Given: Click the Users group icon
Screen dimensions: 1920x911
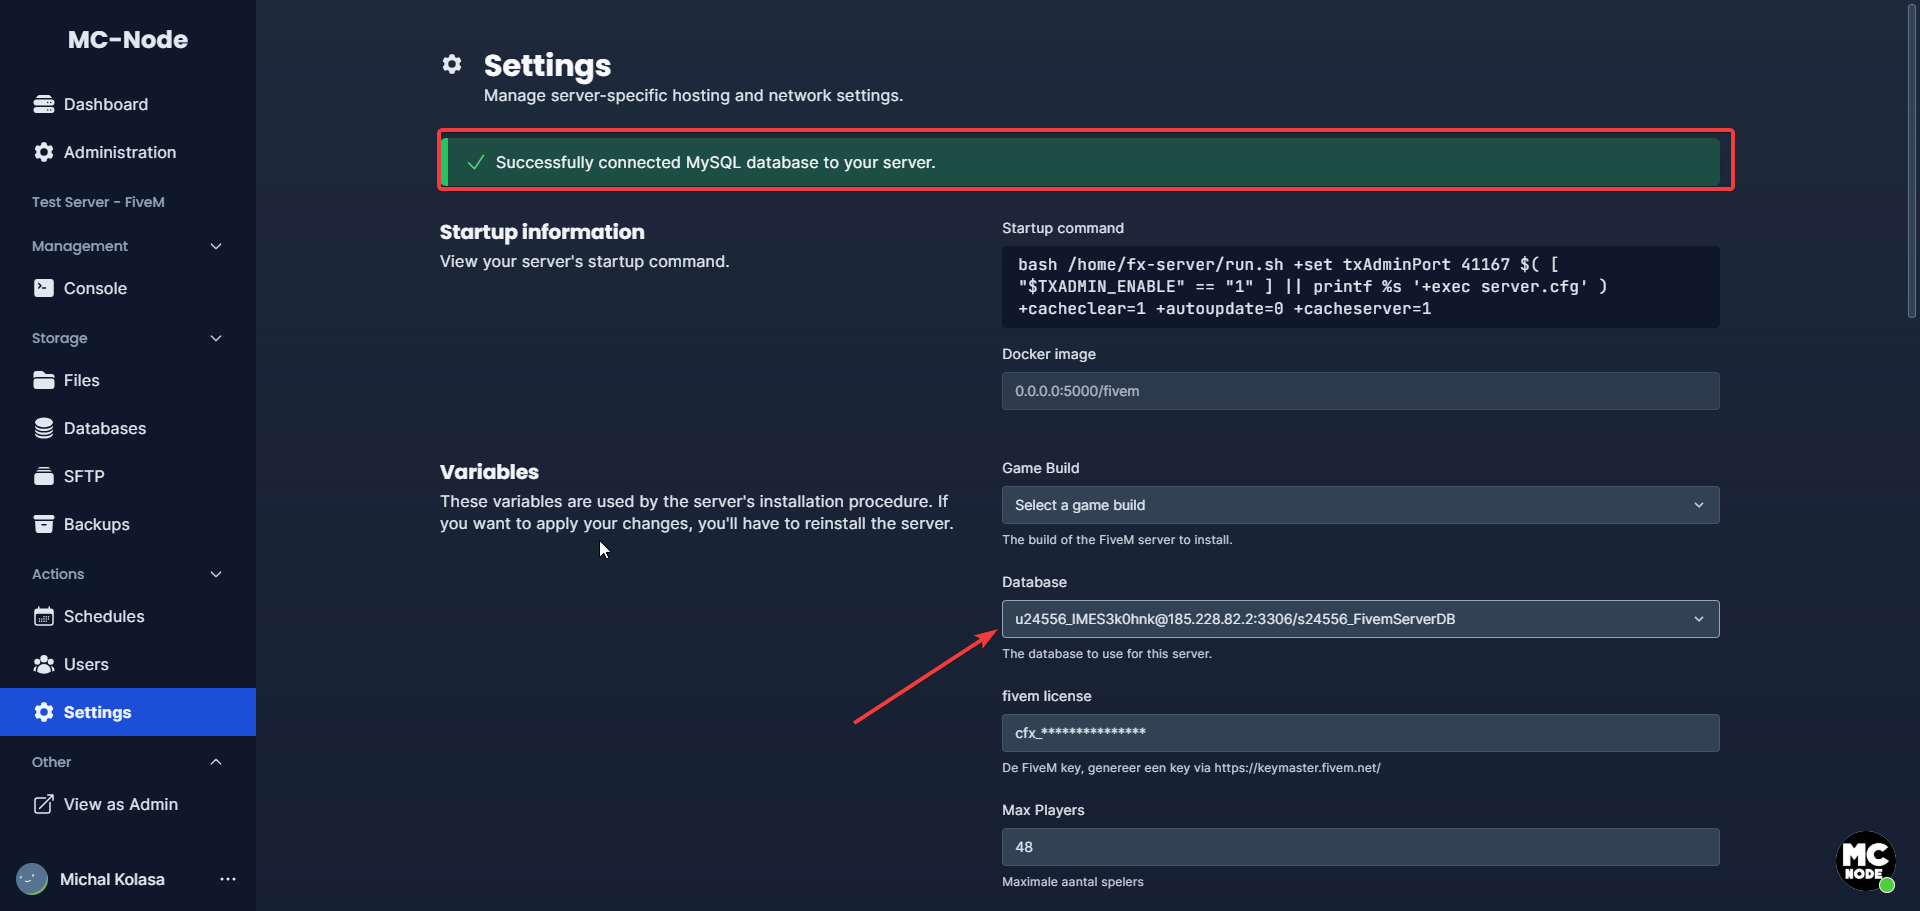Looking at the screenshot, I should coord(44,664).
